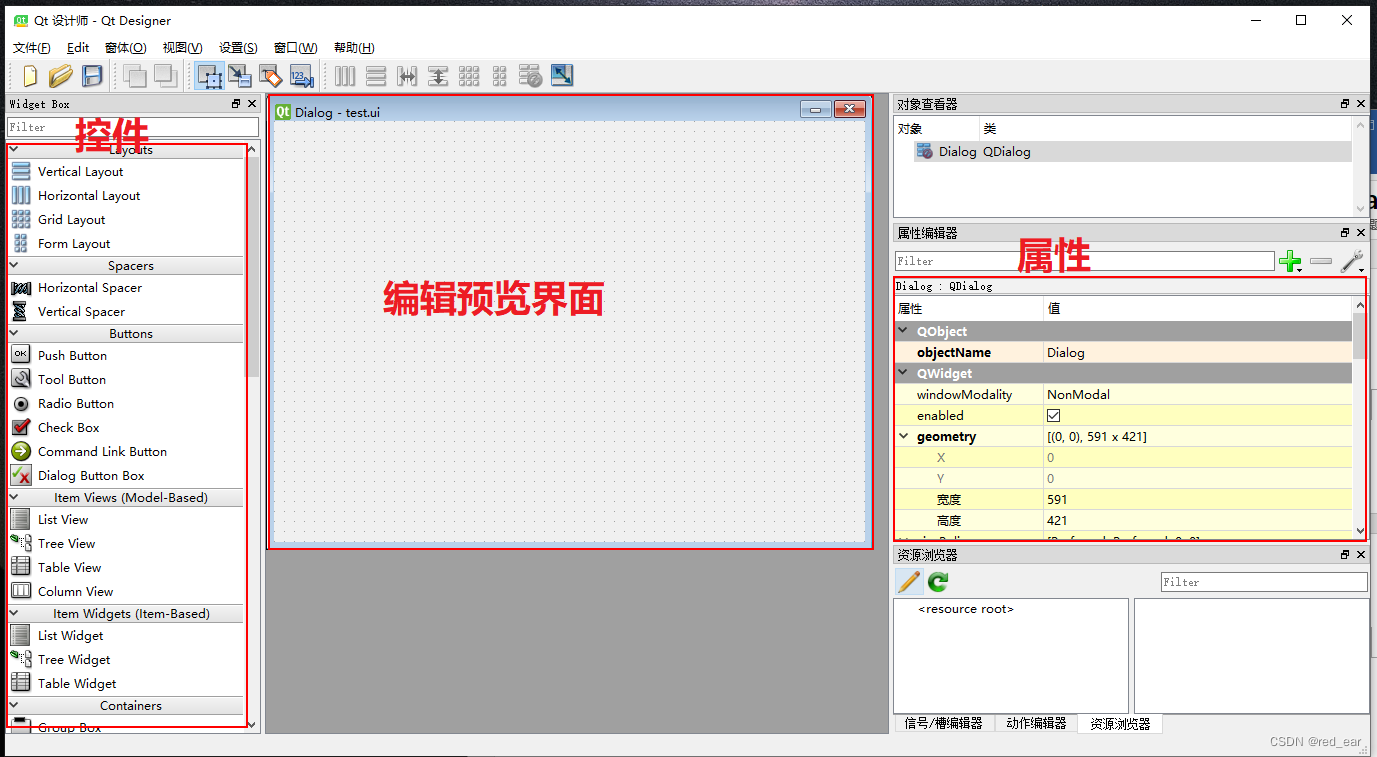This screenshot has width=1377, height=757.
Task: Select the Lay Out Horizontally icon
Action: 344,76
